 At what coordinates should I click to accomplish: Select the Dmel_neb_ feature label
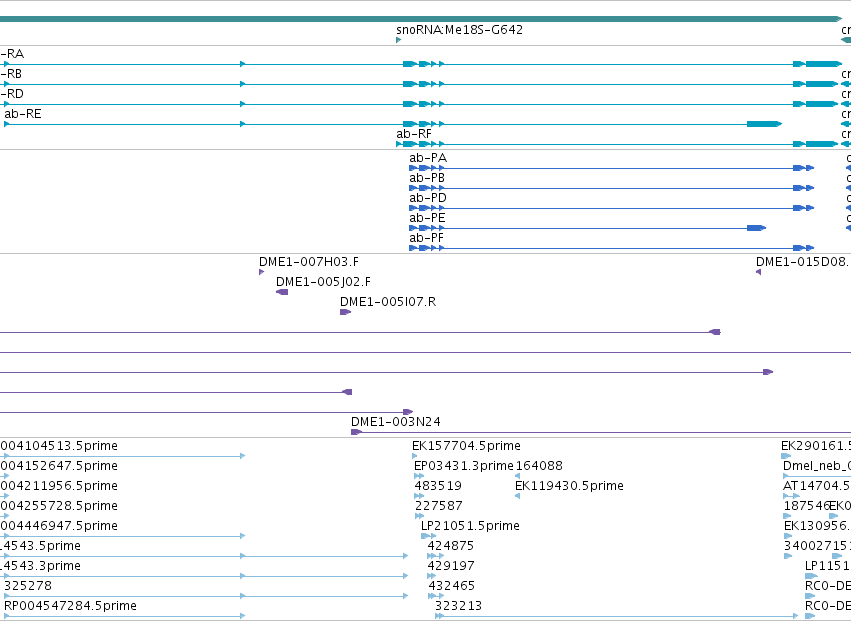817,466
